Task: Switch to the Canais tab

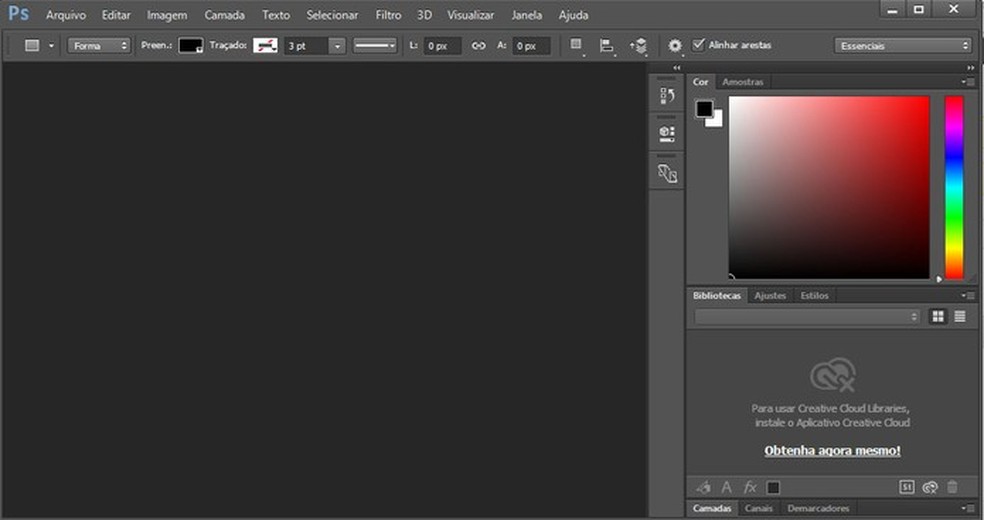Action: click(x=758, y=508)
